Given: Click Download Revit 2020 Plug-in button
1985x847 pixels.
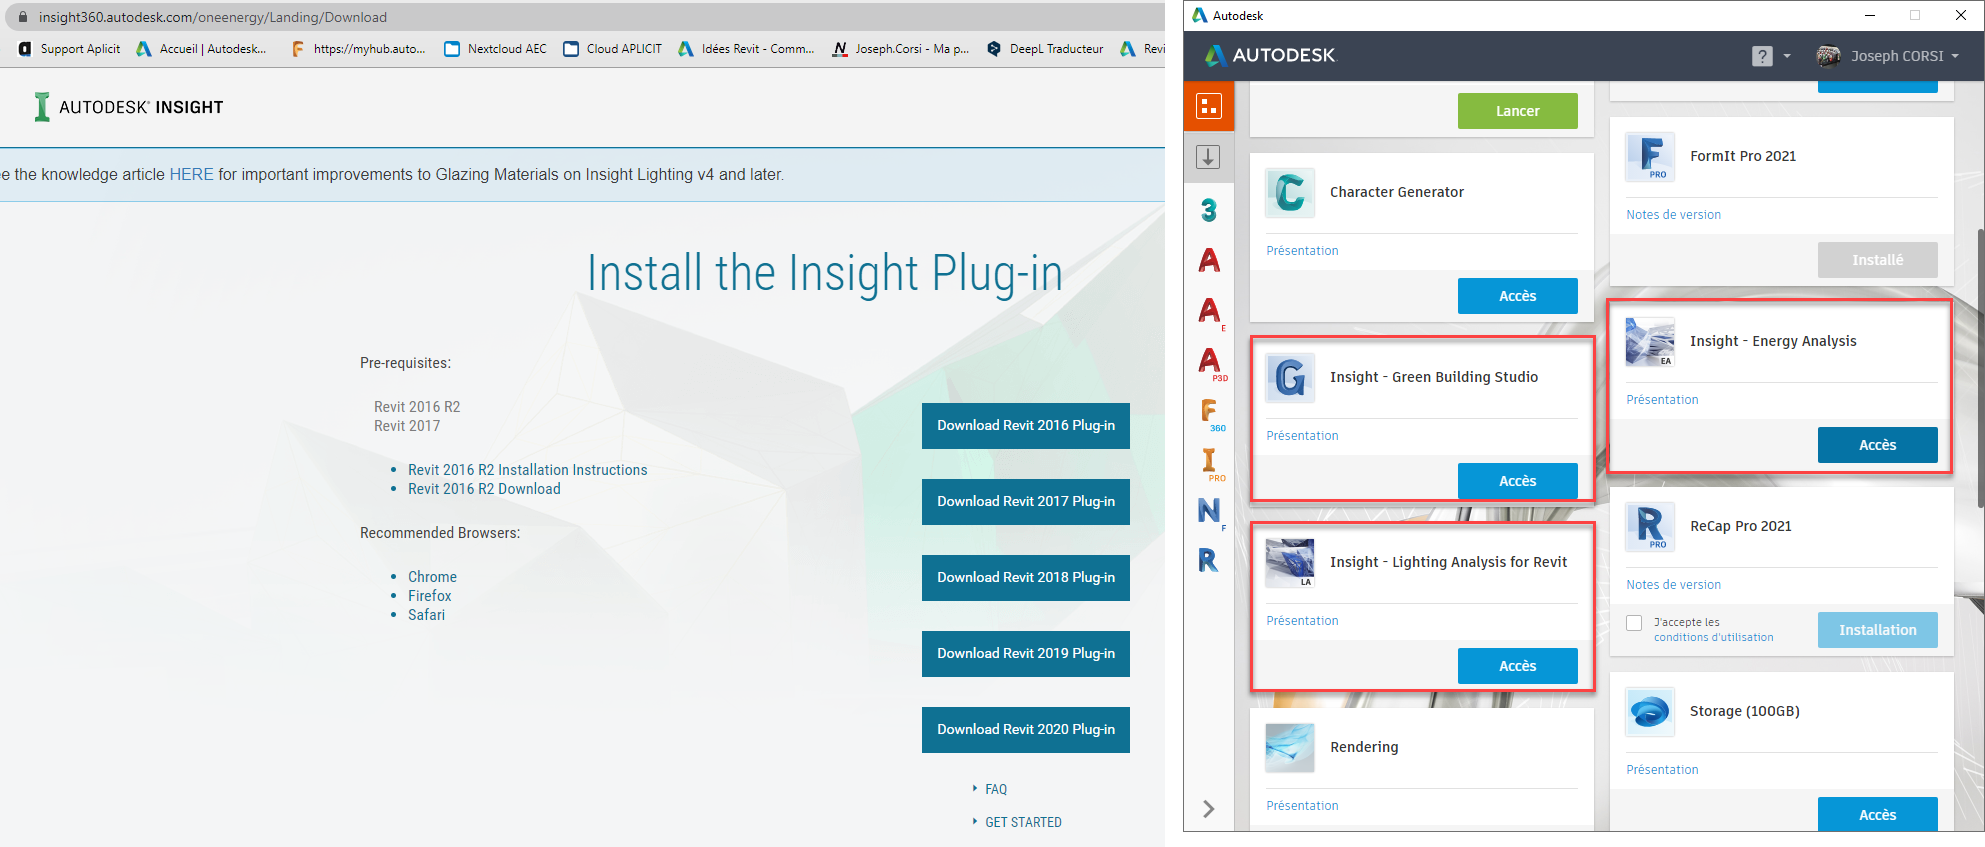Looking at the screenshot, I should pyautogui.click(x=1025, y=730).
